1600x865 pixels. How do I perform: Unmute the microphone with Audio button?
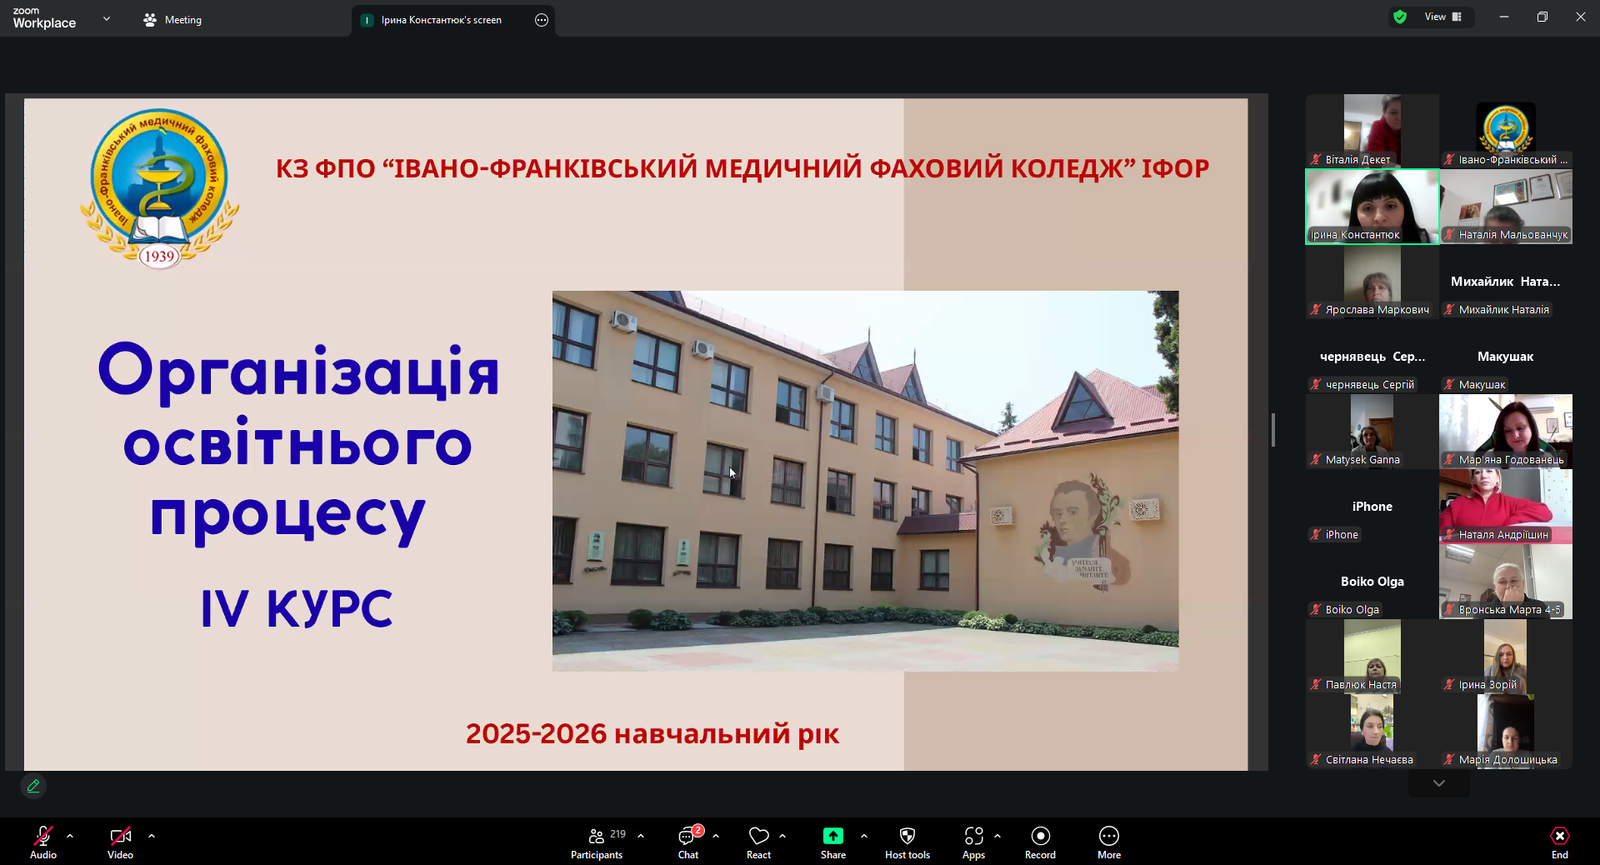coord(43,841)
